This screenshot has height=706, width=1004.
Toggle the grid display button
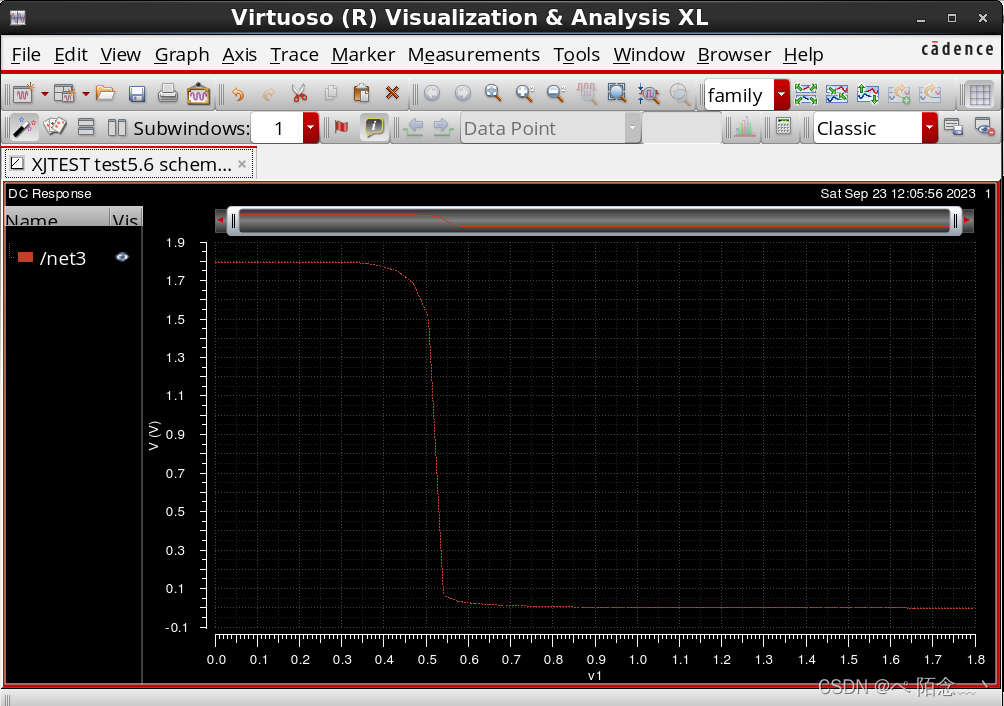click(980, 95)
